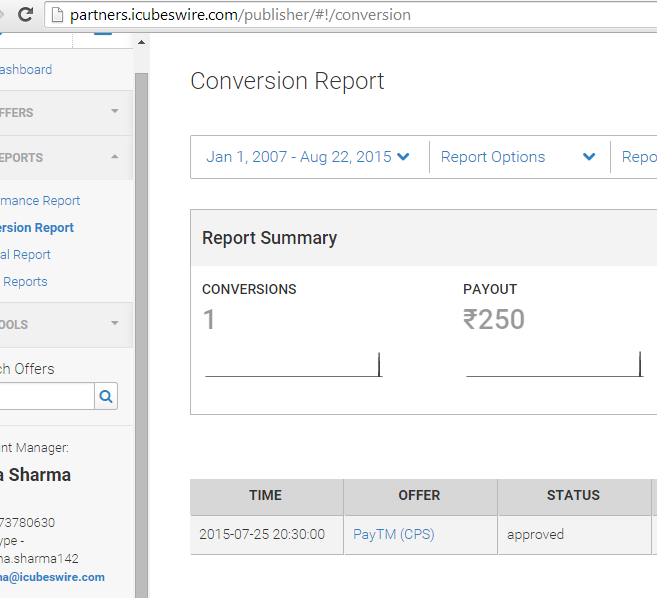This screenshot has height=598, width=657.
Task: Go to the Dashboard link
Action: tap(26, 70)
